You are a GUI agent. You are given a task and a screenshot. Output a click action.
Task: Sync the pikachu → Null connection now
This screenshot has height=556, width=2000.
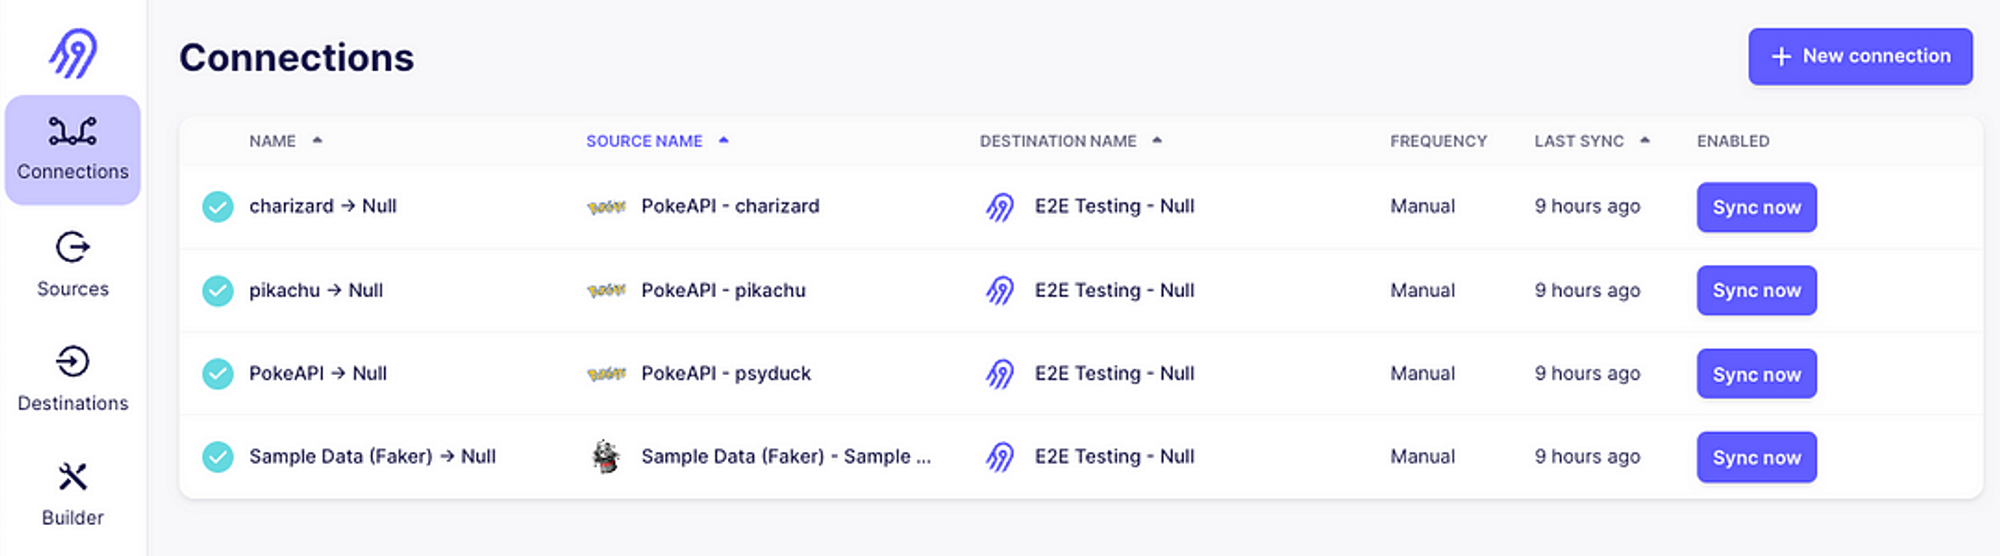pyautogui.click(x=1756, y=291)
